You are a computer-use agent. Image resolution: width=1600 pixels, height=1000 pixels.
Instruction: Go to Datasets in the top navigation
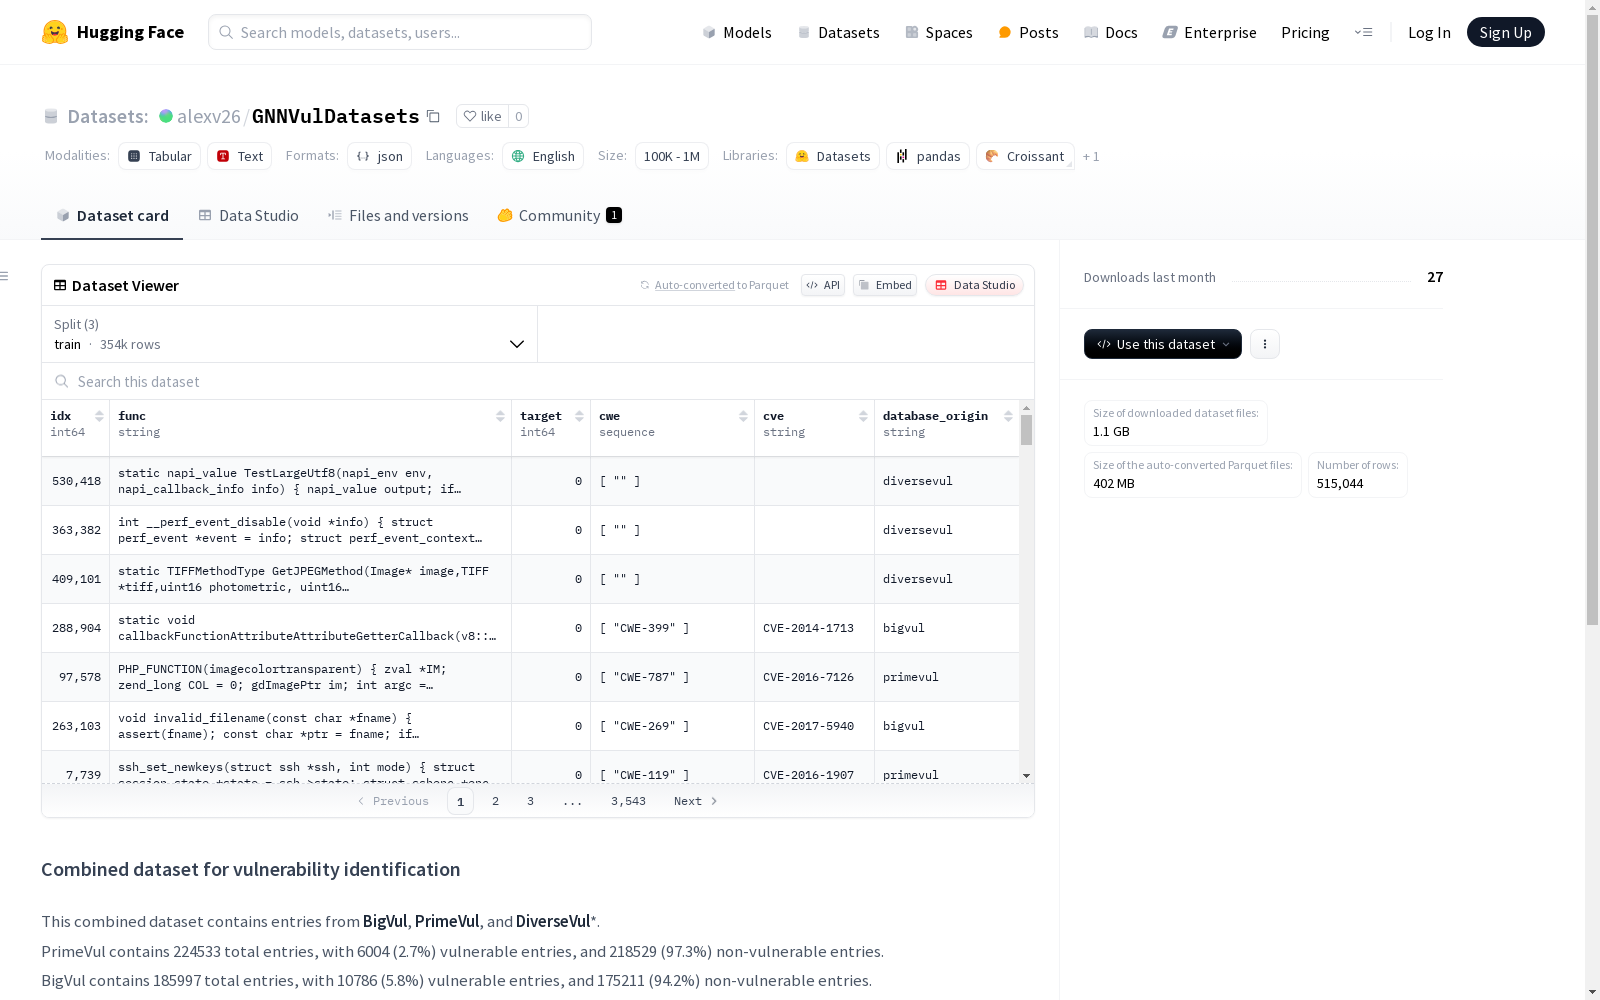838,32
